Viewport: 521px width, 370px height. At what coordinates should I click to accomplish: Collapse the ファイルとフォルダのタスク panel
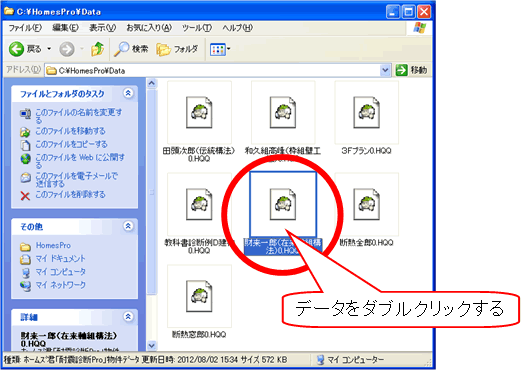click(x=128, y=93)
